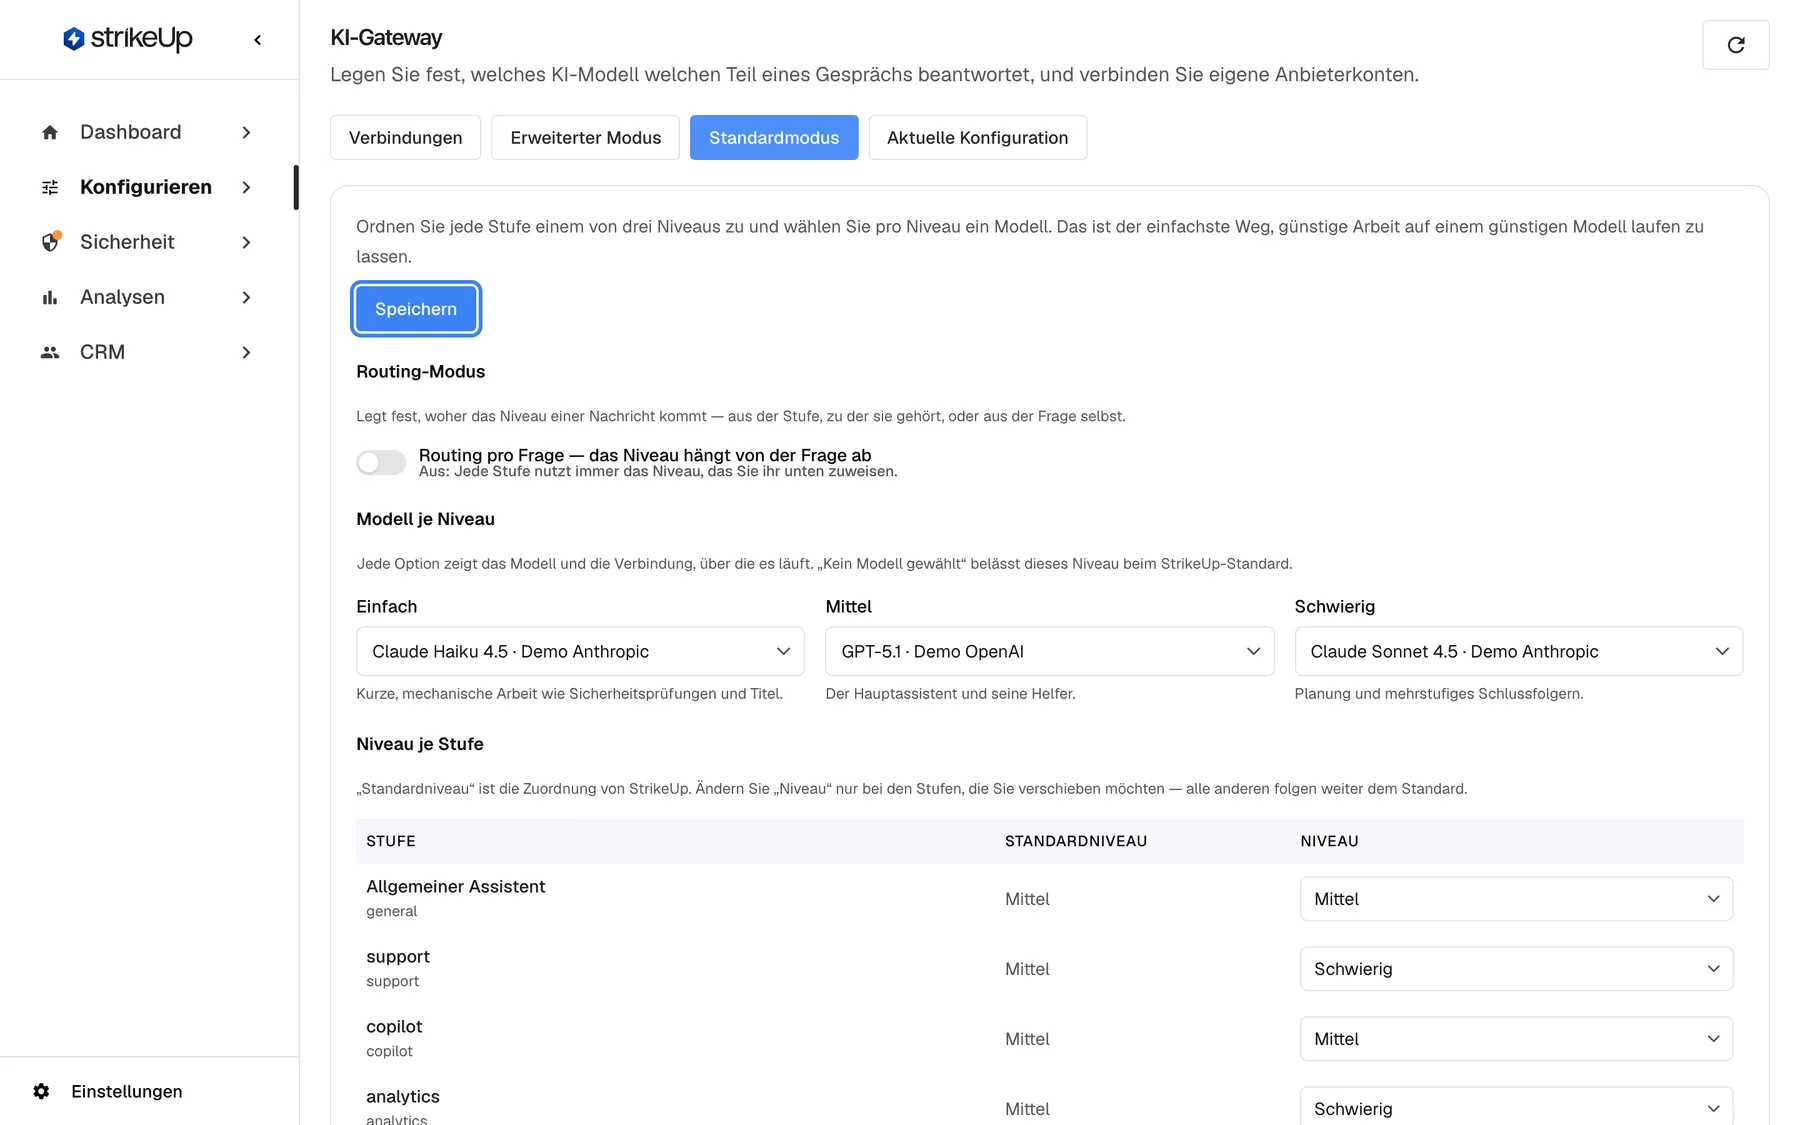Click the Sicherheit shield icon

50,242
